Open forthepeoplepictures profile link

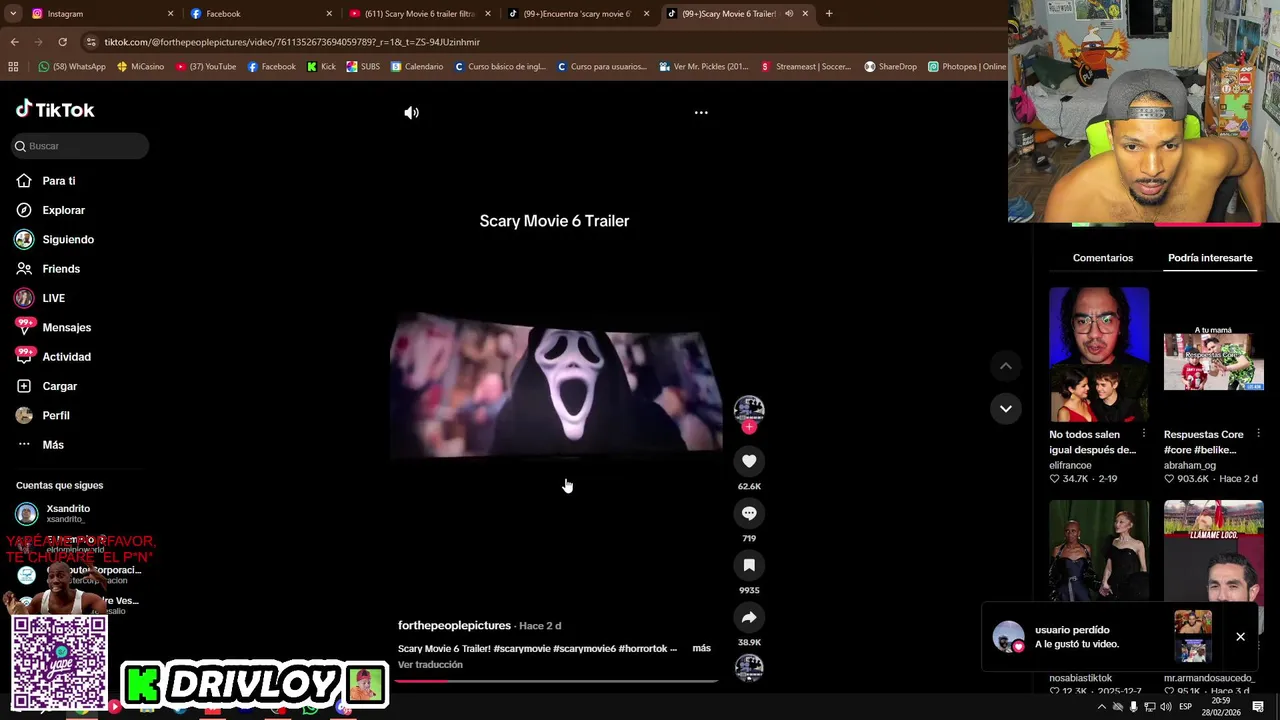tap(454, 625)
